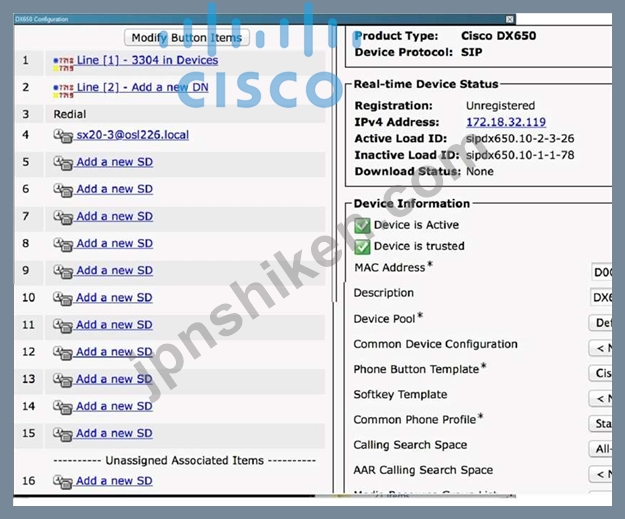Open the AAR Calling Search Space dropdown
The height and width of the screenshot is (519, 625).
click(x=601, y=474)
